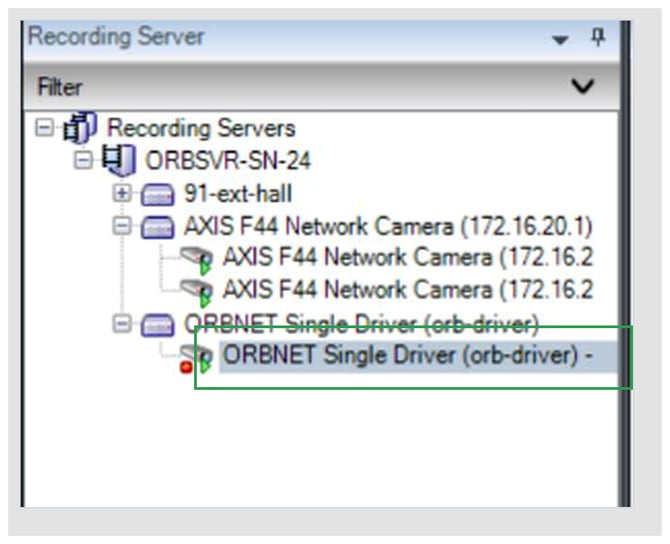Select the Recording Servers tree label
The width and height of the screenshot is (670, 544).
click(x=201, y=128)
